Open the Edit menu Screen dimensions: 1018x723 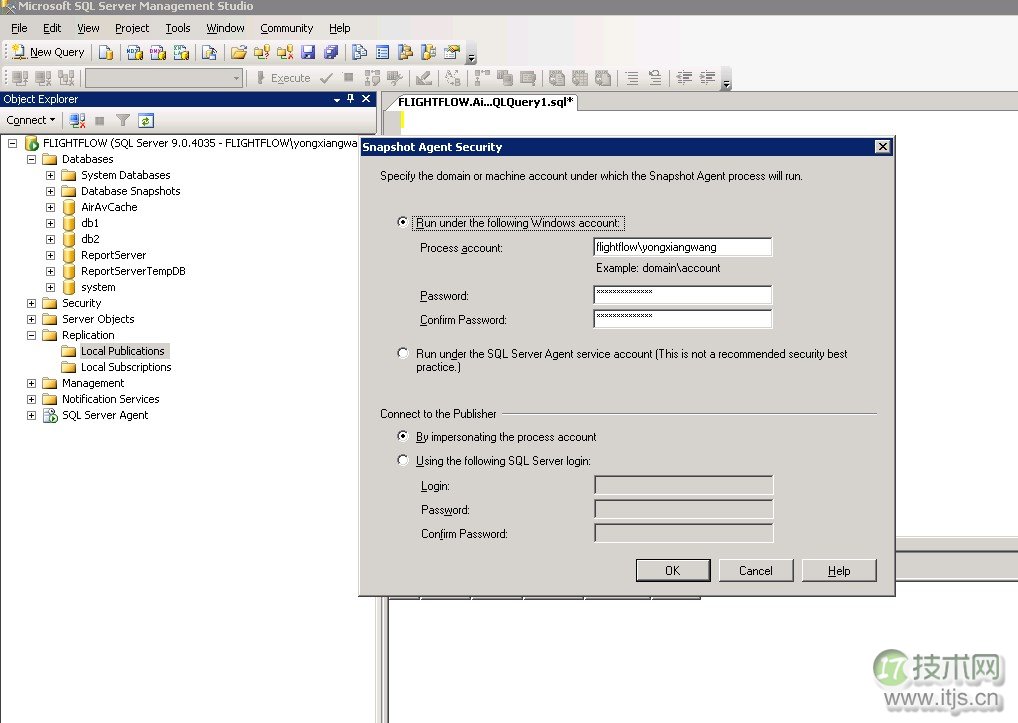coord(52,28)
